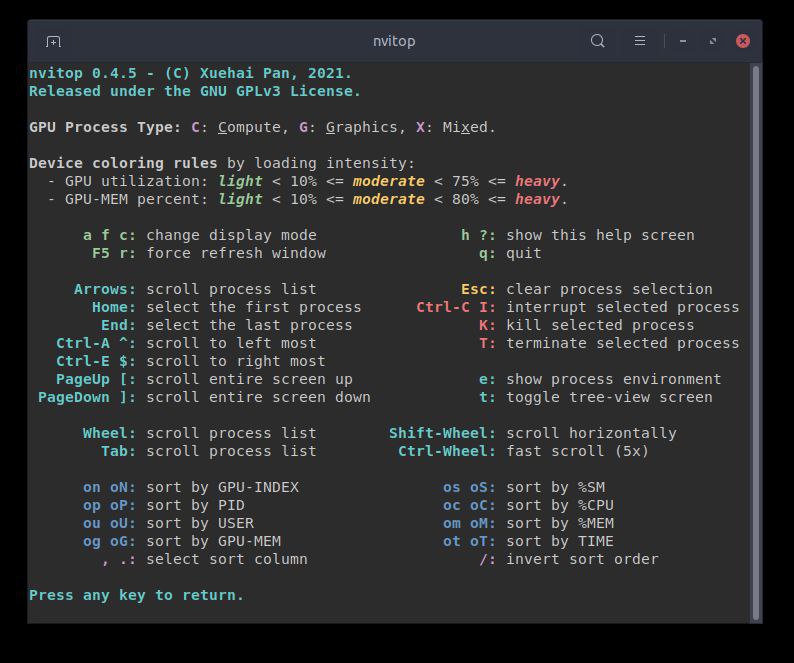Close the nvitop terminal window
Screen dimensions: 794x663
pos(743,41)
